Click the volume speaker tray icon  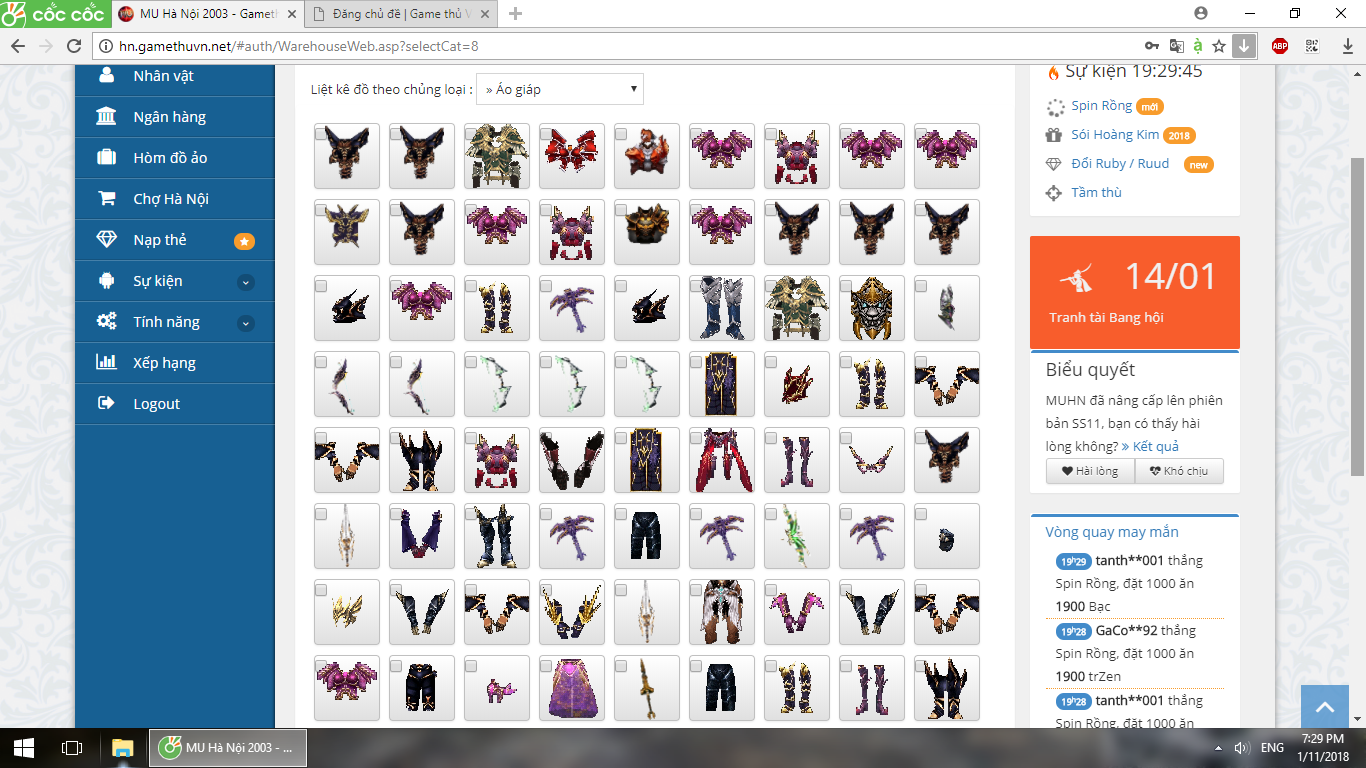point(1241,748)
